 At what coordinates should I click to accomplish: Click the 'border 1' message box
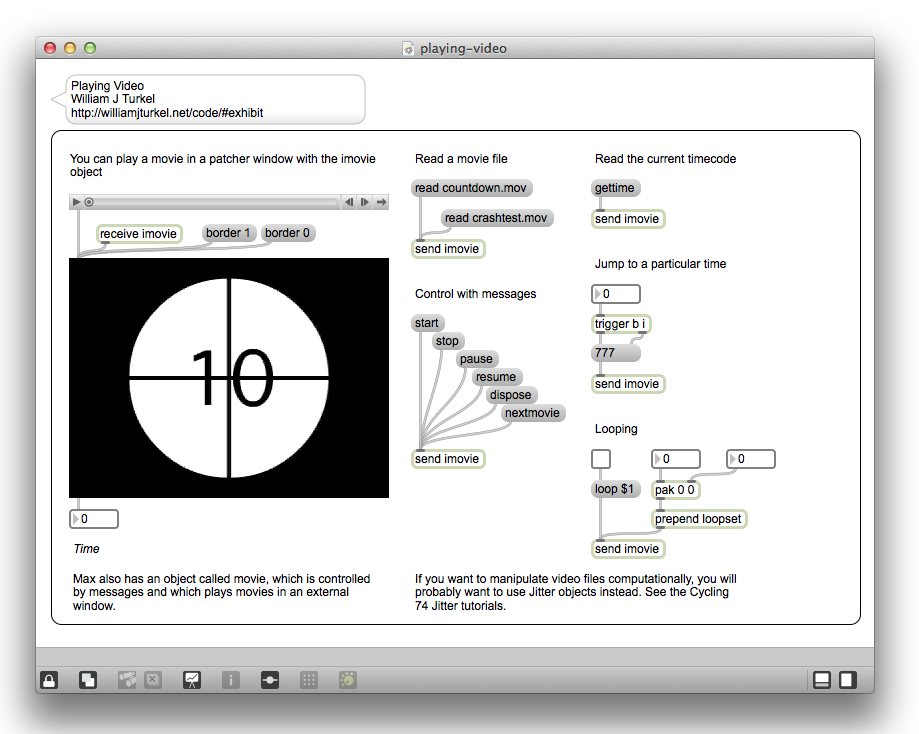pos(229,233)
